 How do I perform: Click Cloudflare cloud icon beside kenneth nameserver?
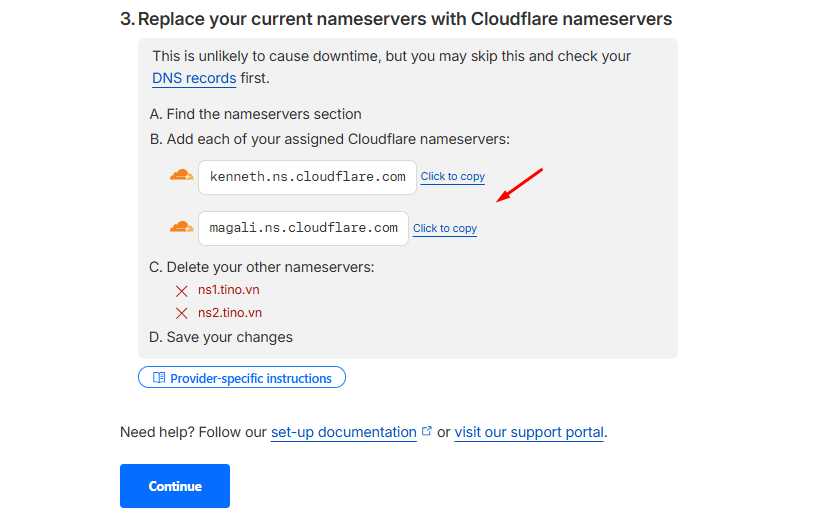point(181,175)
